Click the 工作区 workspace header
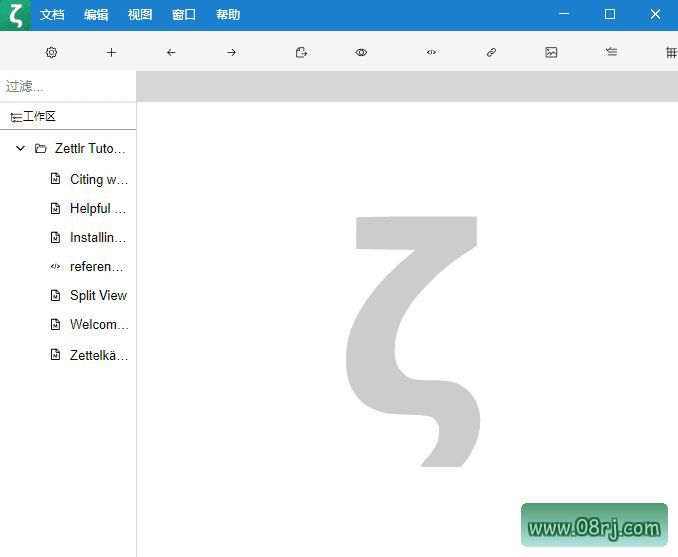The image size is (678, 557). 68,116
